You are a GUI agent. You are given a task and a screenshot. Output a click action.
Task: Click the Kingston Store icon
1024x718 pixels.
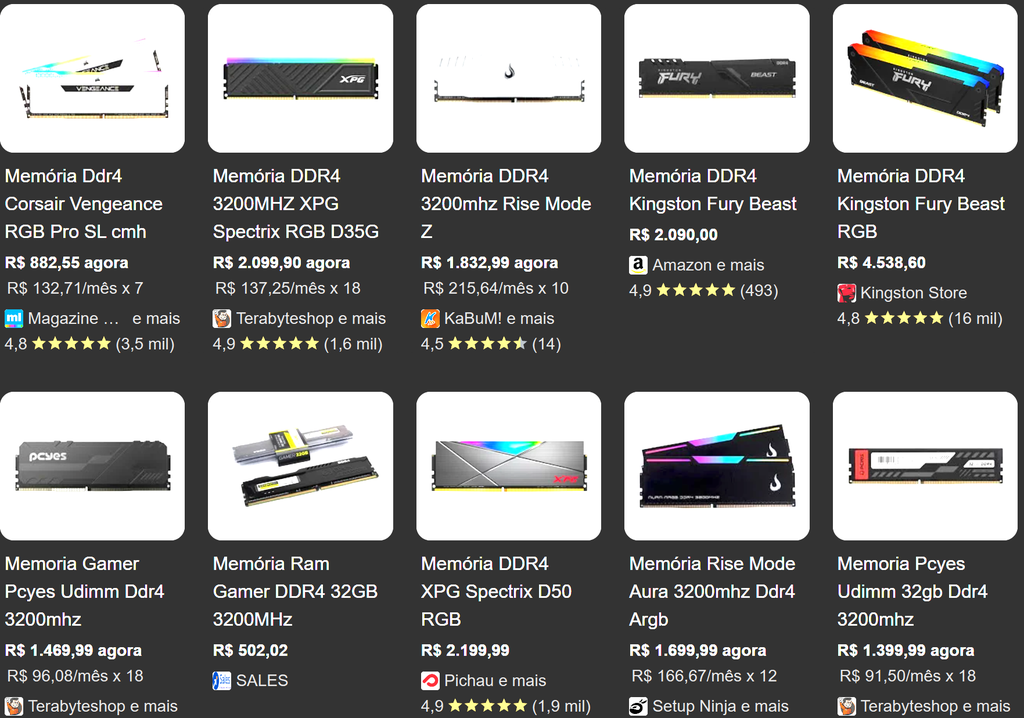click(x=846, y=293)
